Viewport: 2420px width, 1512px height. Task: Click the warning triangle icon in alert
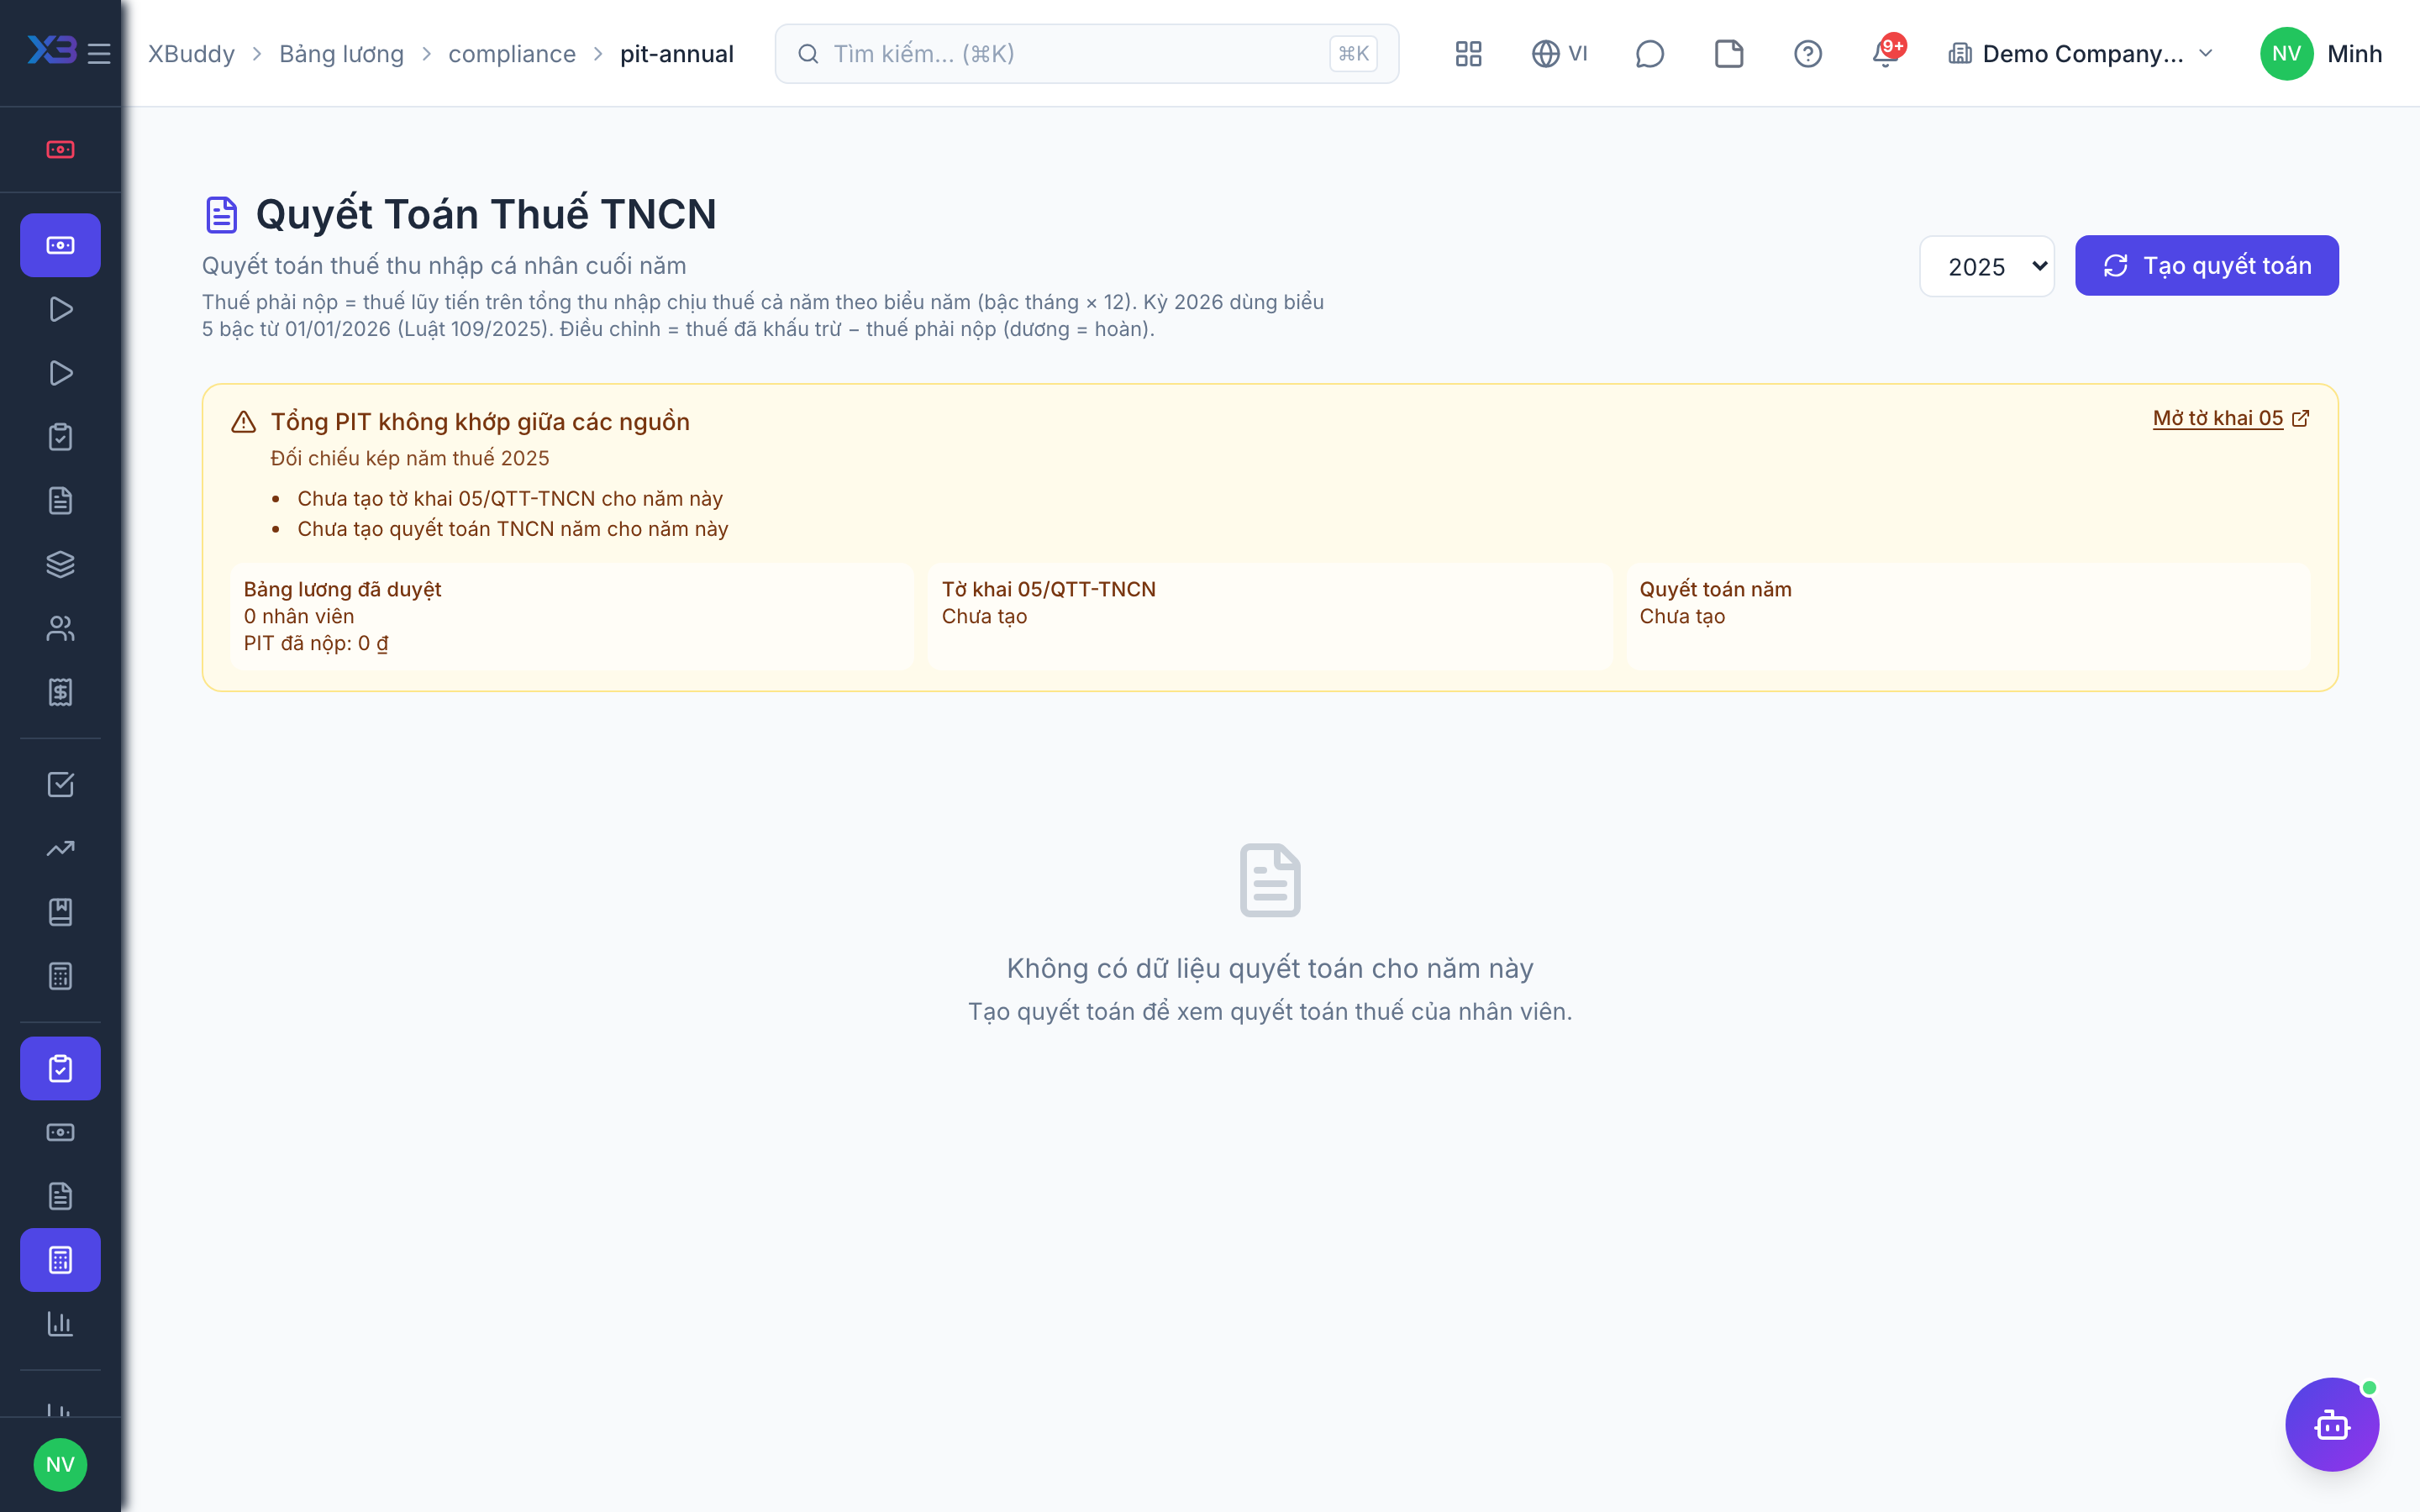click(x=243, y=422)
